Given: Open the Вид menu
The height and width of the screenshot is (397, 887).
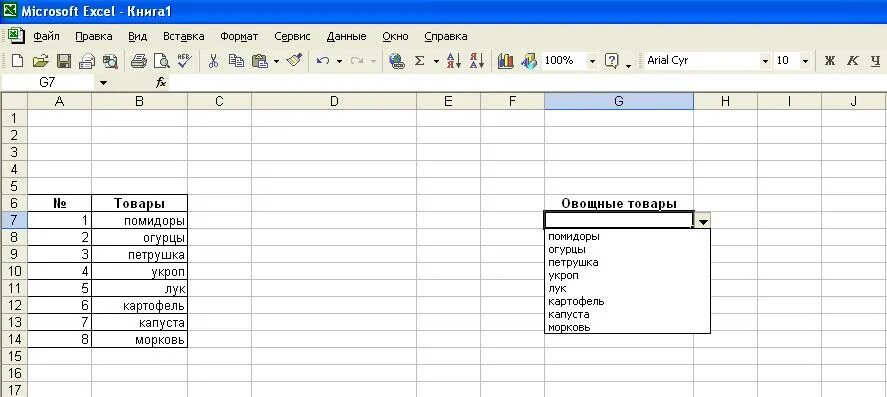Looking at the screenshot, I should pyautogui.click(x=137, y=36).
